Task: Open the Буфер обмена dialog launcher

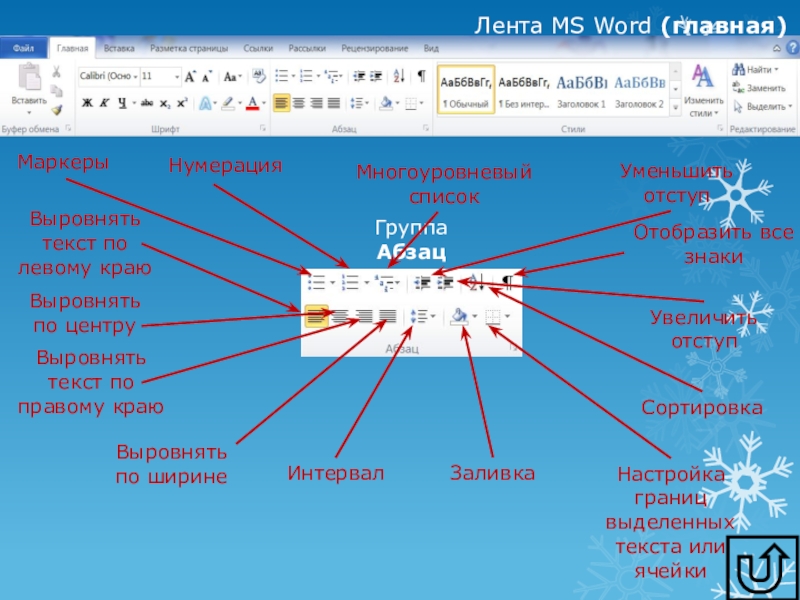Action: point(68,129)
